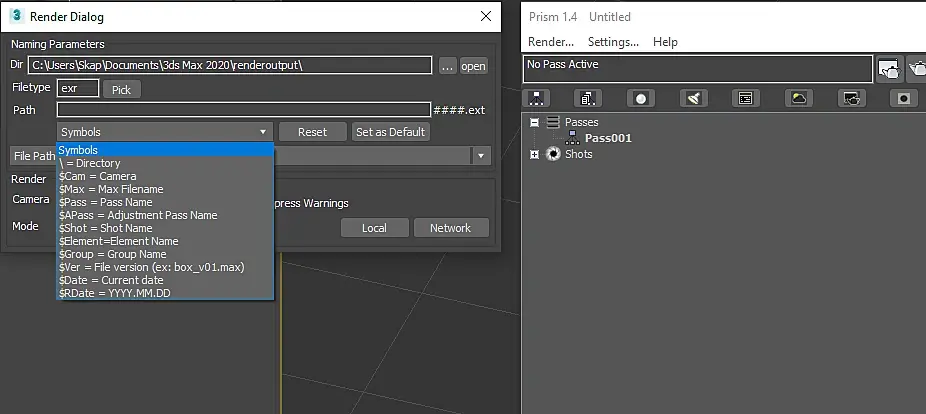The width and height of the screenshot is (926, 414).
Task: Click the empty Path input field
Action: [244, 110]
